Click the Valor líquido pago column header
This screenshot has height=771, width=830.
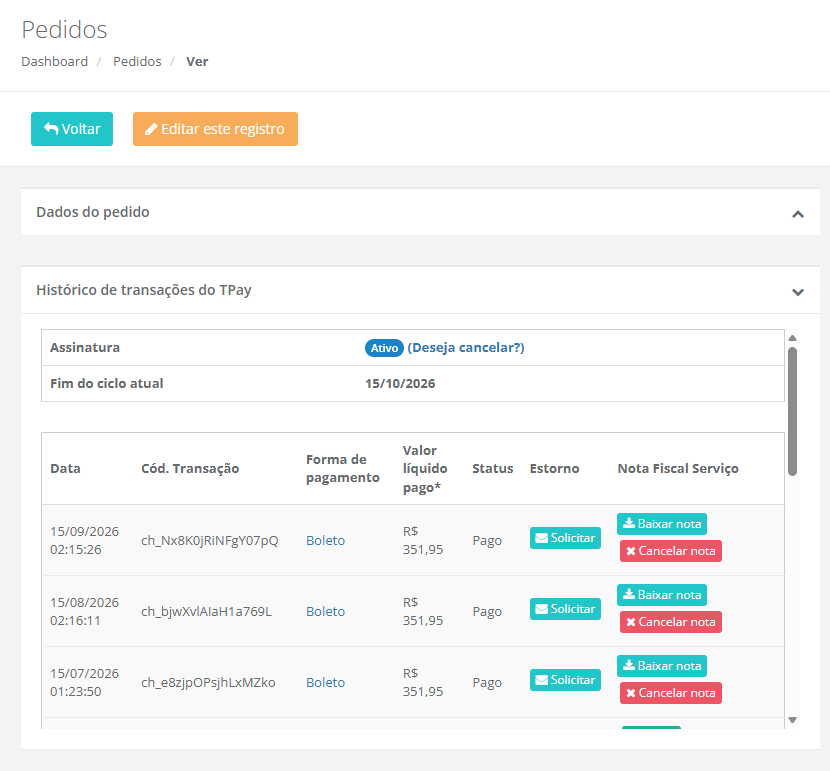point(425,468)
